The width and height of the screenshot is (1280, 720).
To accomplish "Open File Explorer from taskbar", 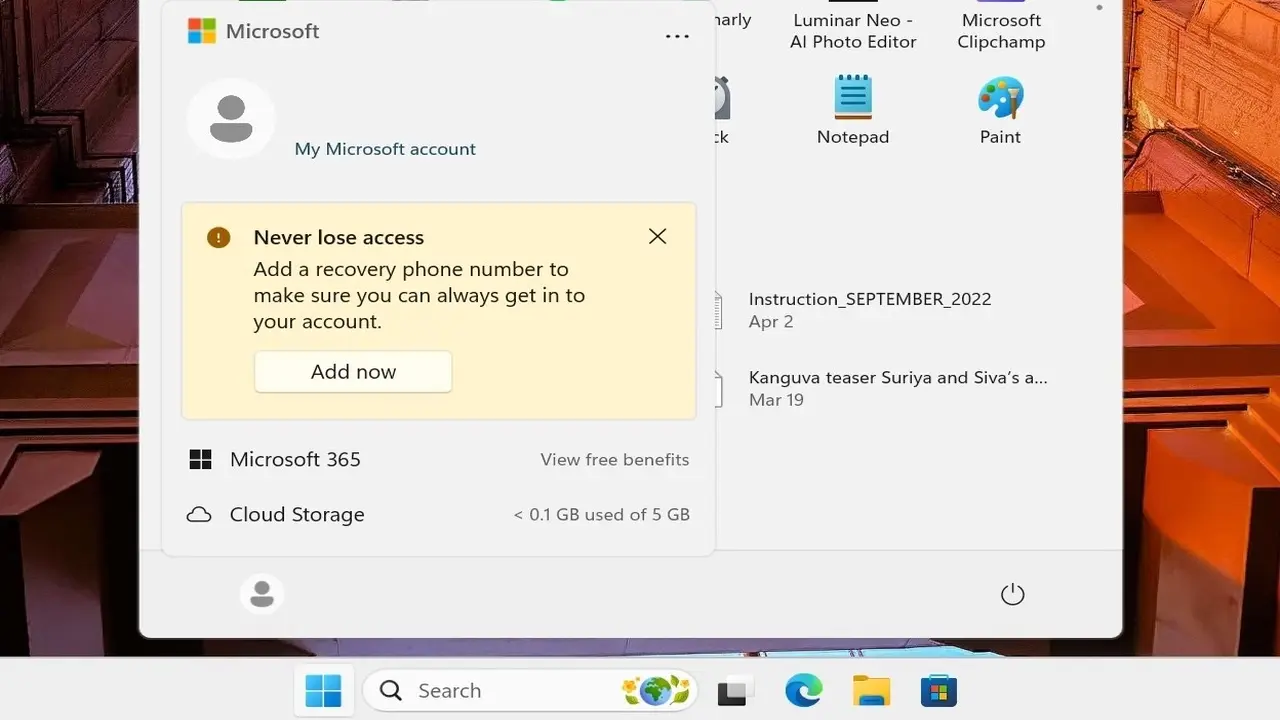I will pyautogui.click(x=871, y=690).
